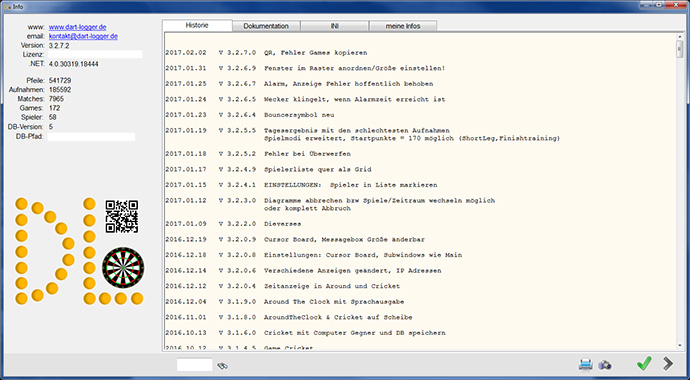Select the Historie tab

[197, 26]
